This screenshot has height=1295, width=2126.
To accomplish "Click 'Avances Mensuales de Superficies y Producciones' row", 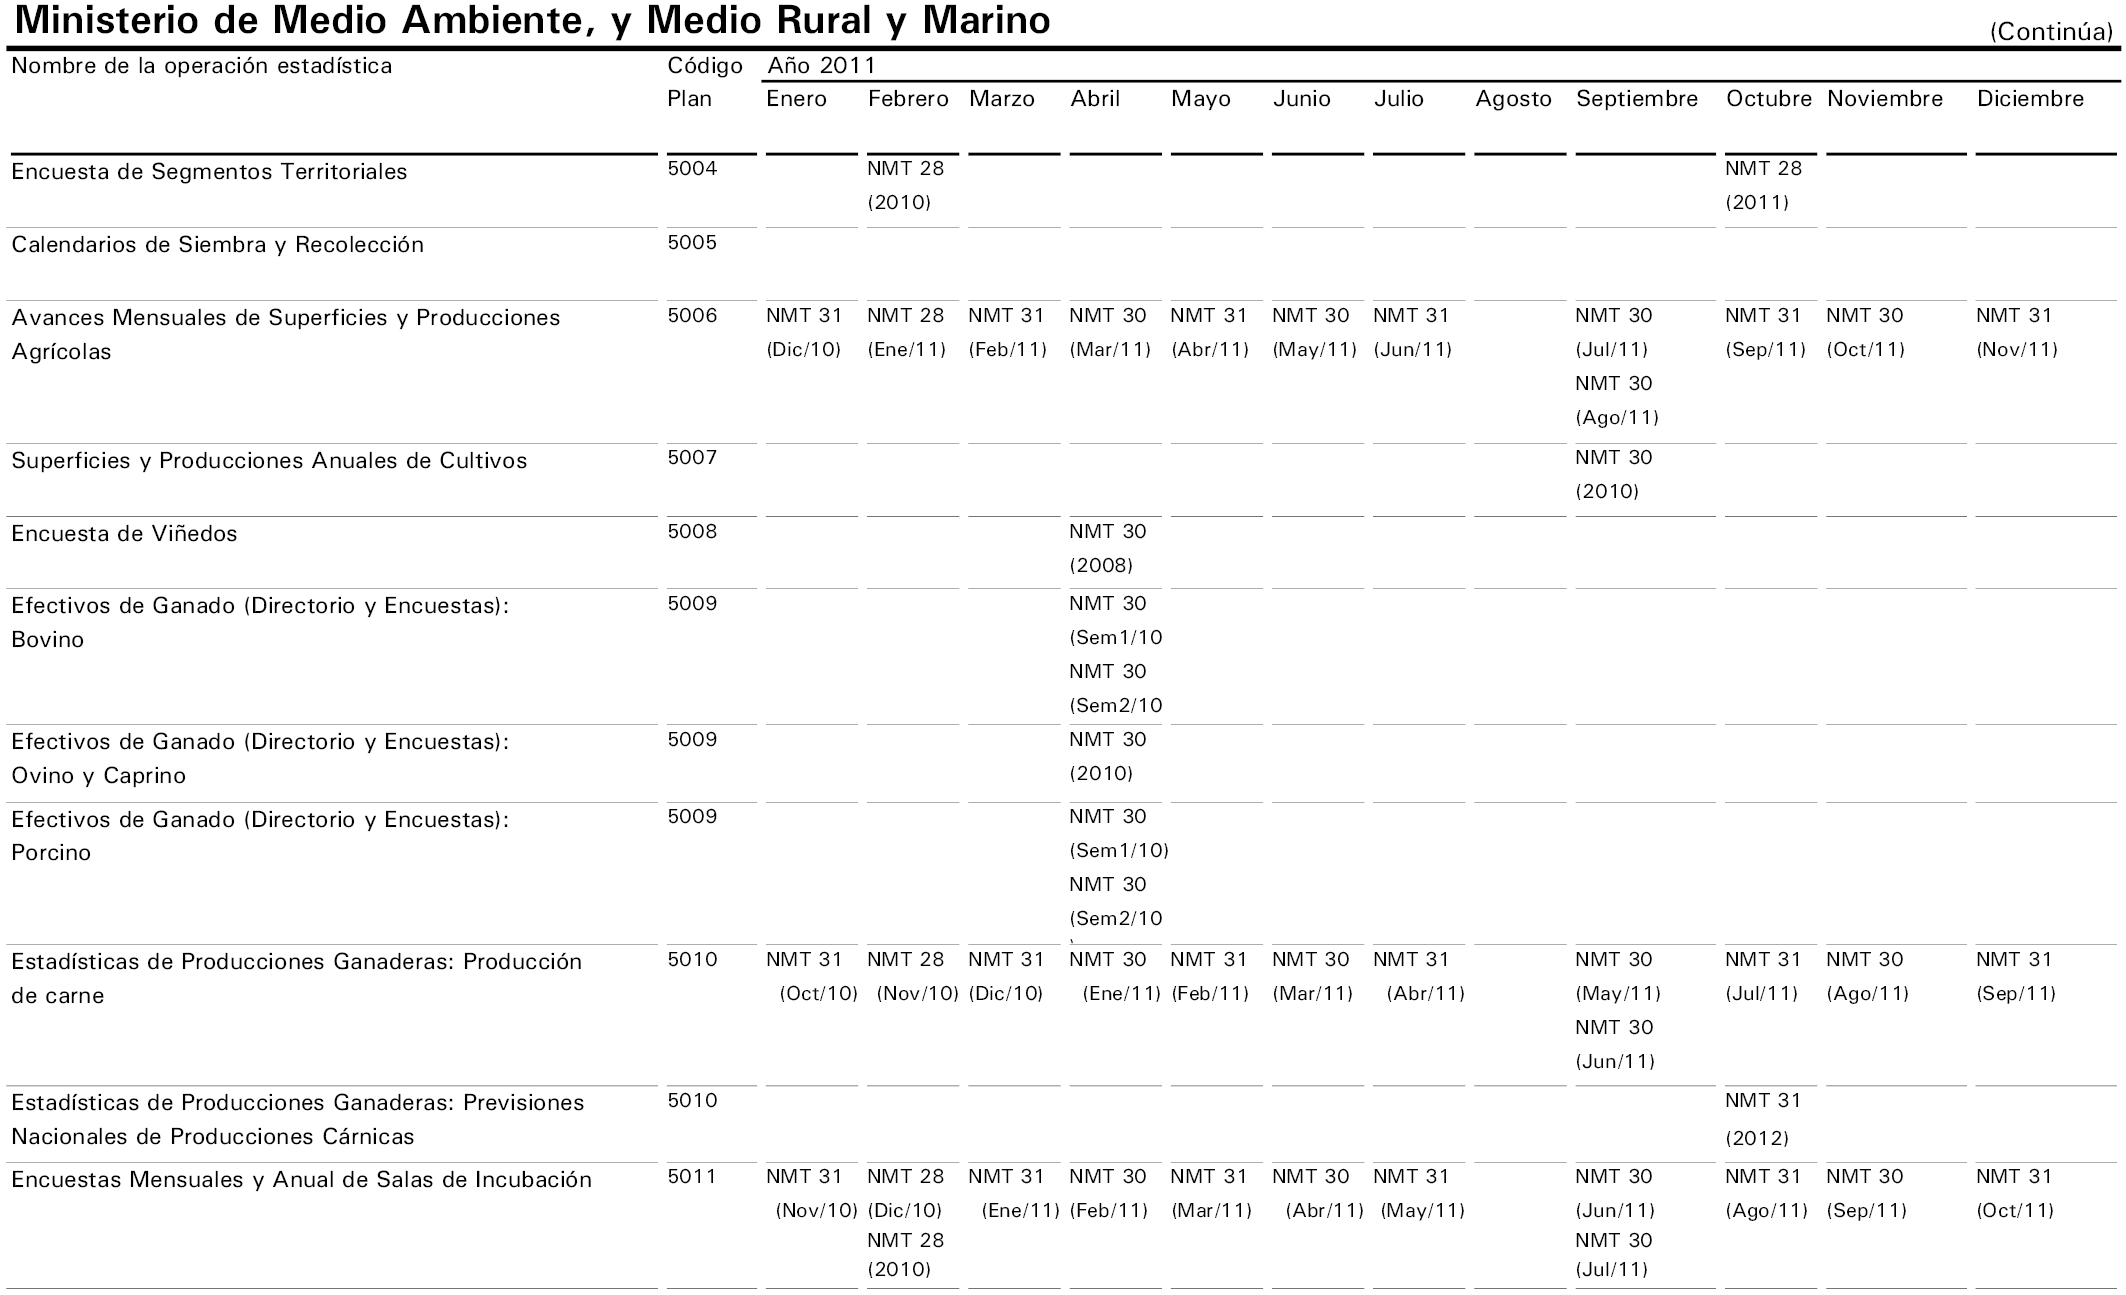I will click(286, 318).
